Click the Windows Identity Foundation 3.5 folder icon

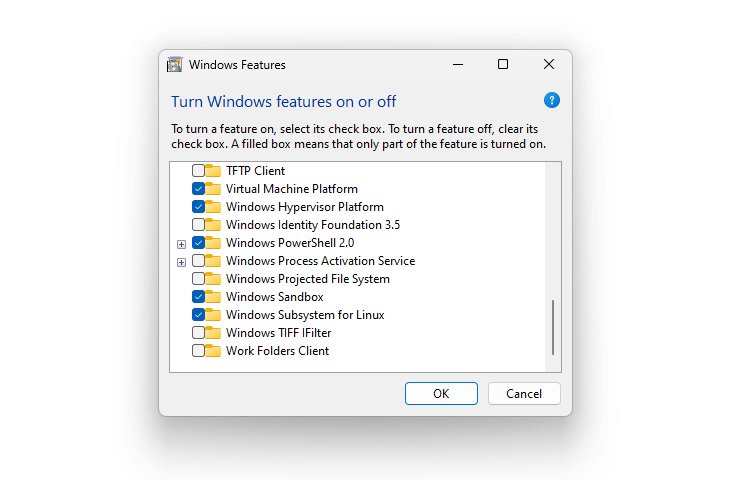(x=213, y=225)
